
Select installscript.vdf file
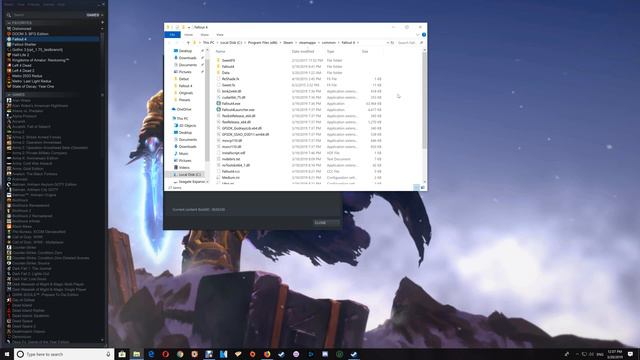click(x=233, y=153)
